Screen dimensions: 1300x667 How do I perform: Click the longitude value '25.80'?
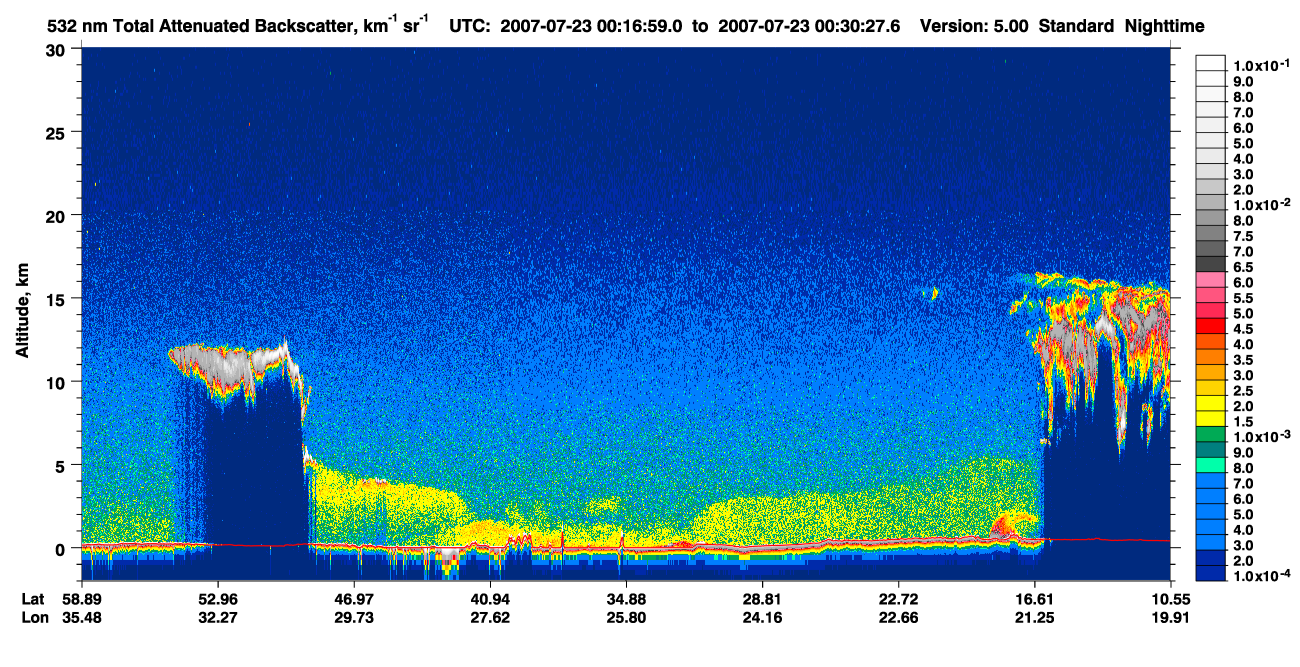tap(626, 617)
